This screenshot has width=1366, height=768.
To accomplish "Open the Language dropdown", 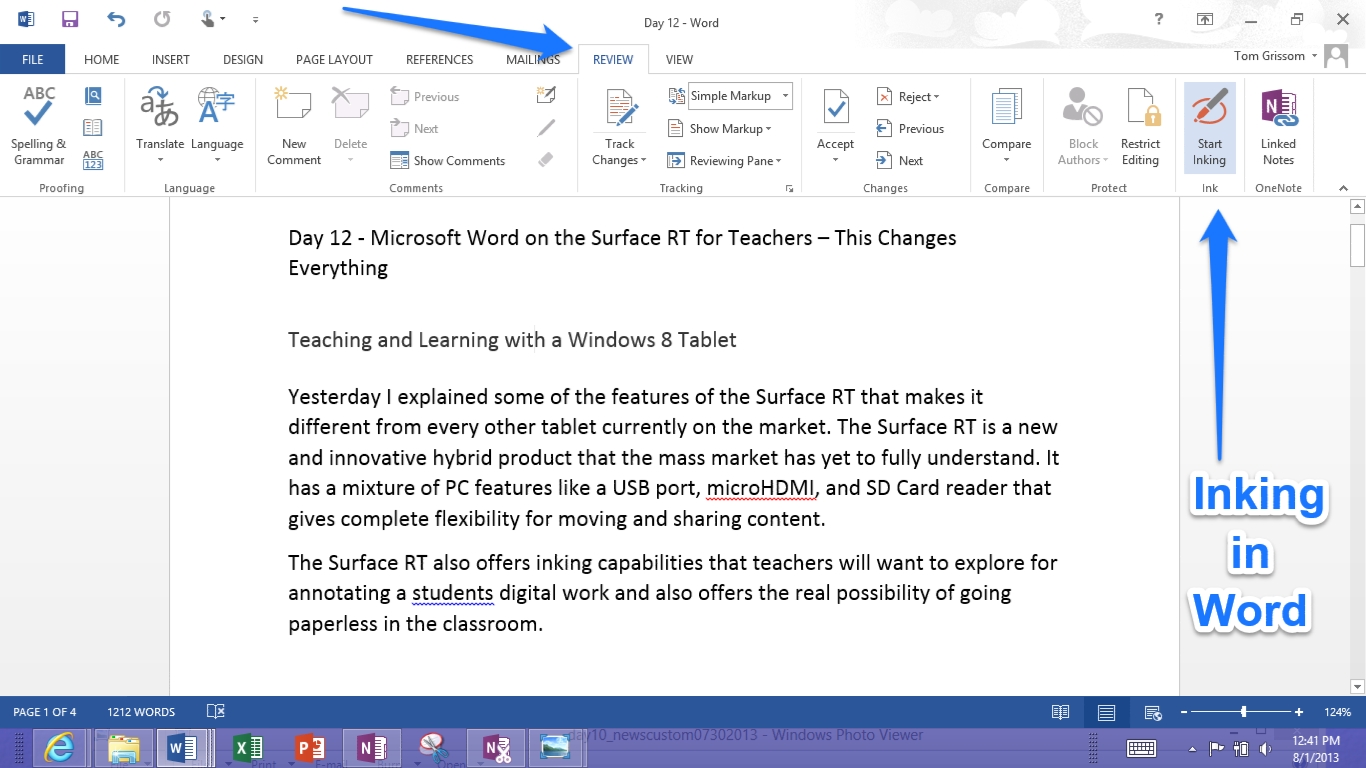I will pos(217,127).
